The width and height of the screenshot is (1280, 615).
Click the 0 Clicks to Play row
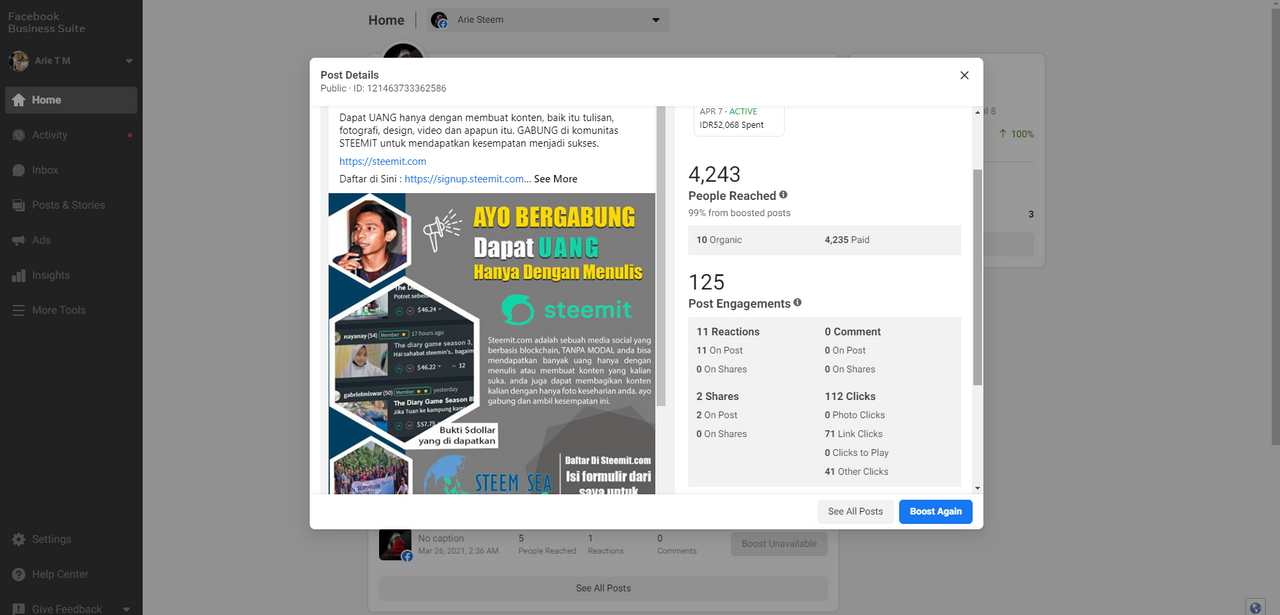[x=857, y=453]
